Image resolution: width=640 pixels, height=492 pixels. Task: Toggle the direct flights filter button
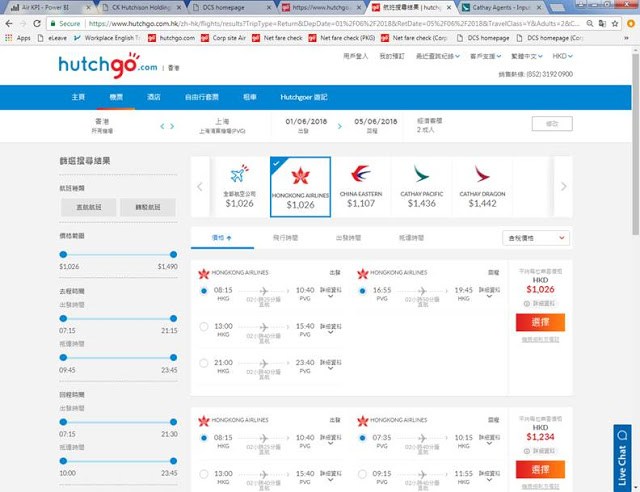tap(89, 207)
